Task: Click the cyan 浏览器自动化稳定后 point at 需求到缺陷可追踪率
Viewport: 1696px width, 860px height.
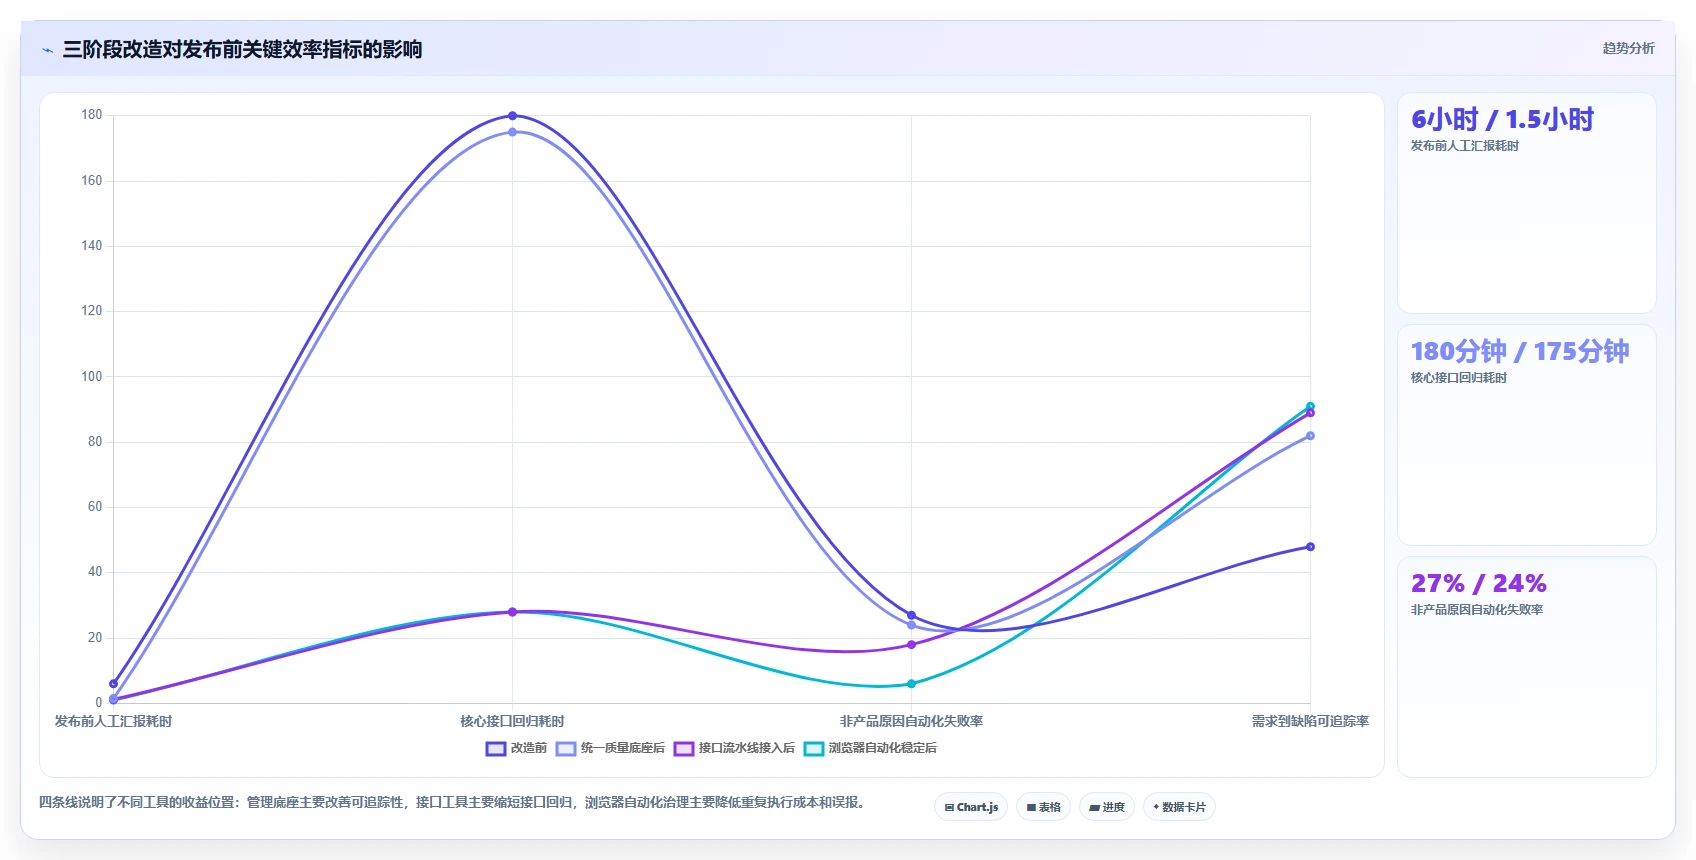Action: coord(1310,407)
